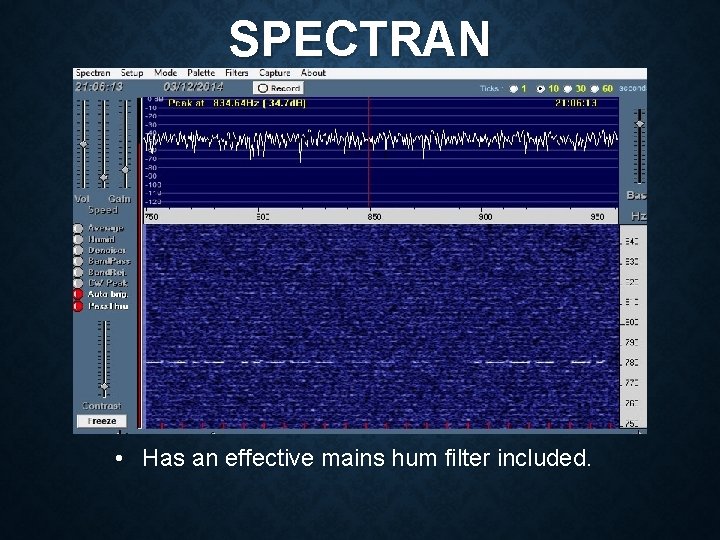Click the 'Ticks :' label
Image resolution: width=720 pixels, height=540 pixels.
click(491, 89)
